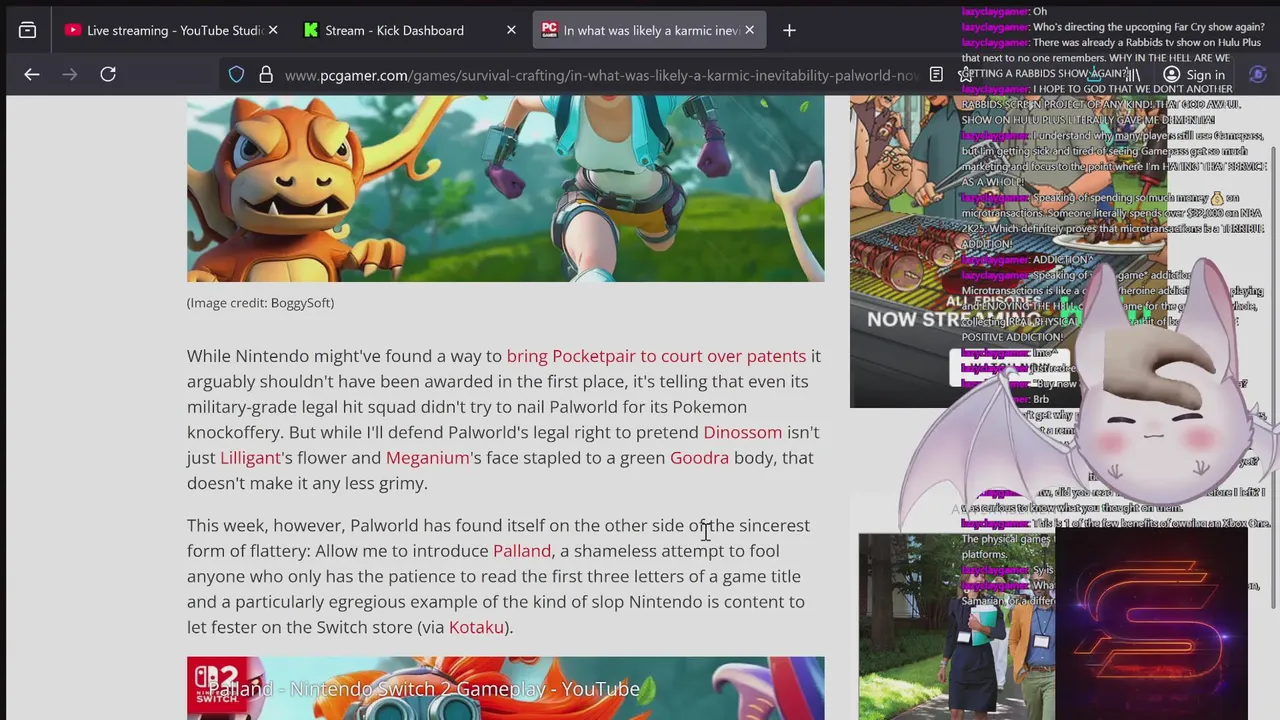Screen dimensions: 1280x720
Task: Open a new tab with plus icon
Action: [789, 30]
